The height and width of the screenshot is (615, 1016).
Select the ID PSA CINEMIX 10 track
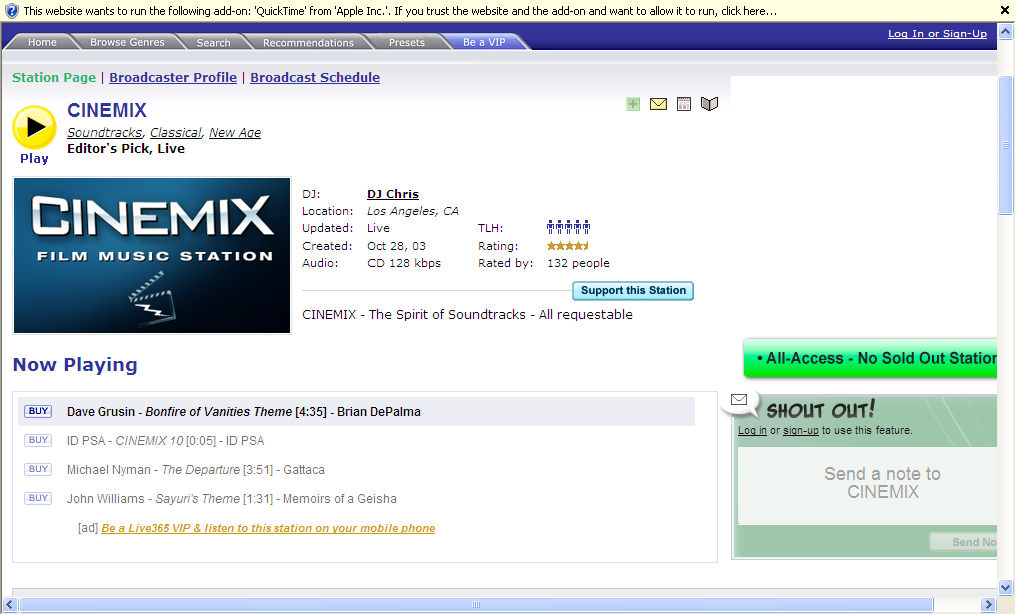(x=165, y=441)
